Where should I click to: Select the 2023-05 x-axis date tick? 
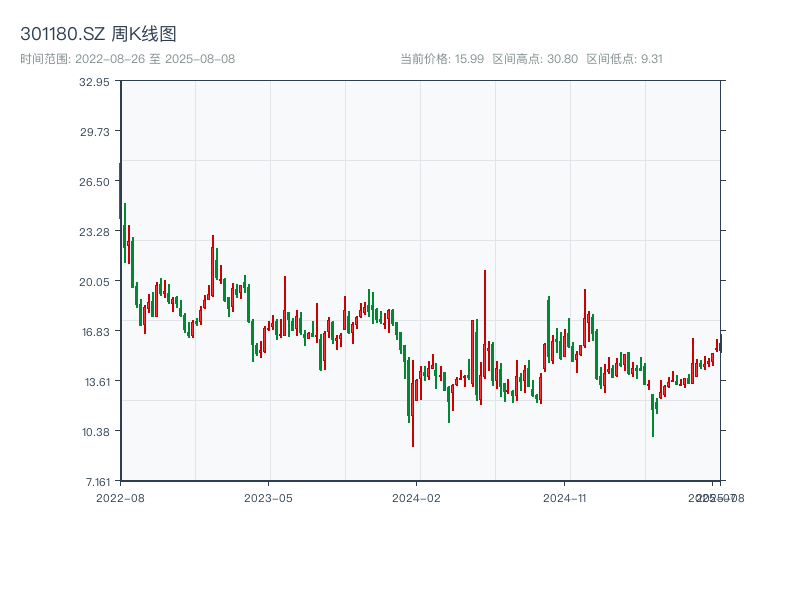point(268,497)
